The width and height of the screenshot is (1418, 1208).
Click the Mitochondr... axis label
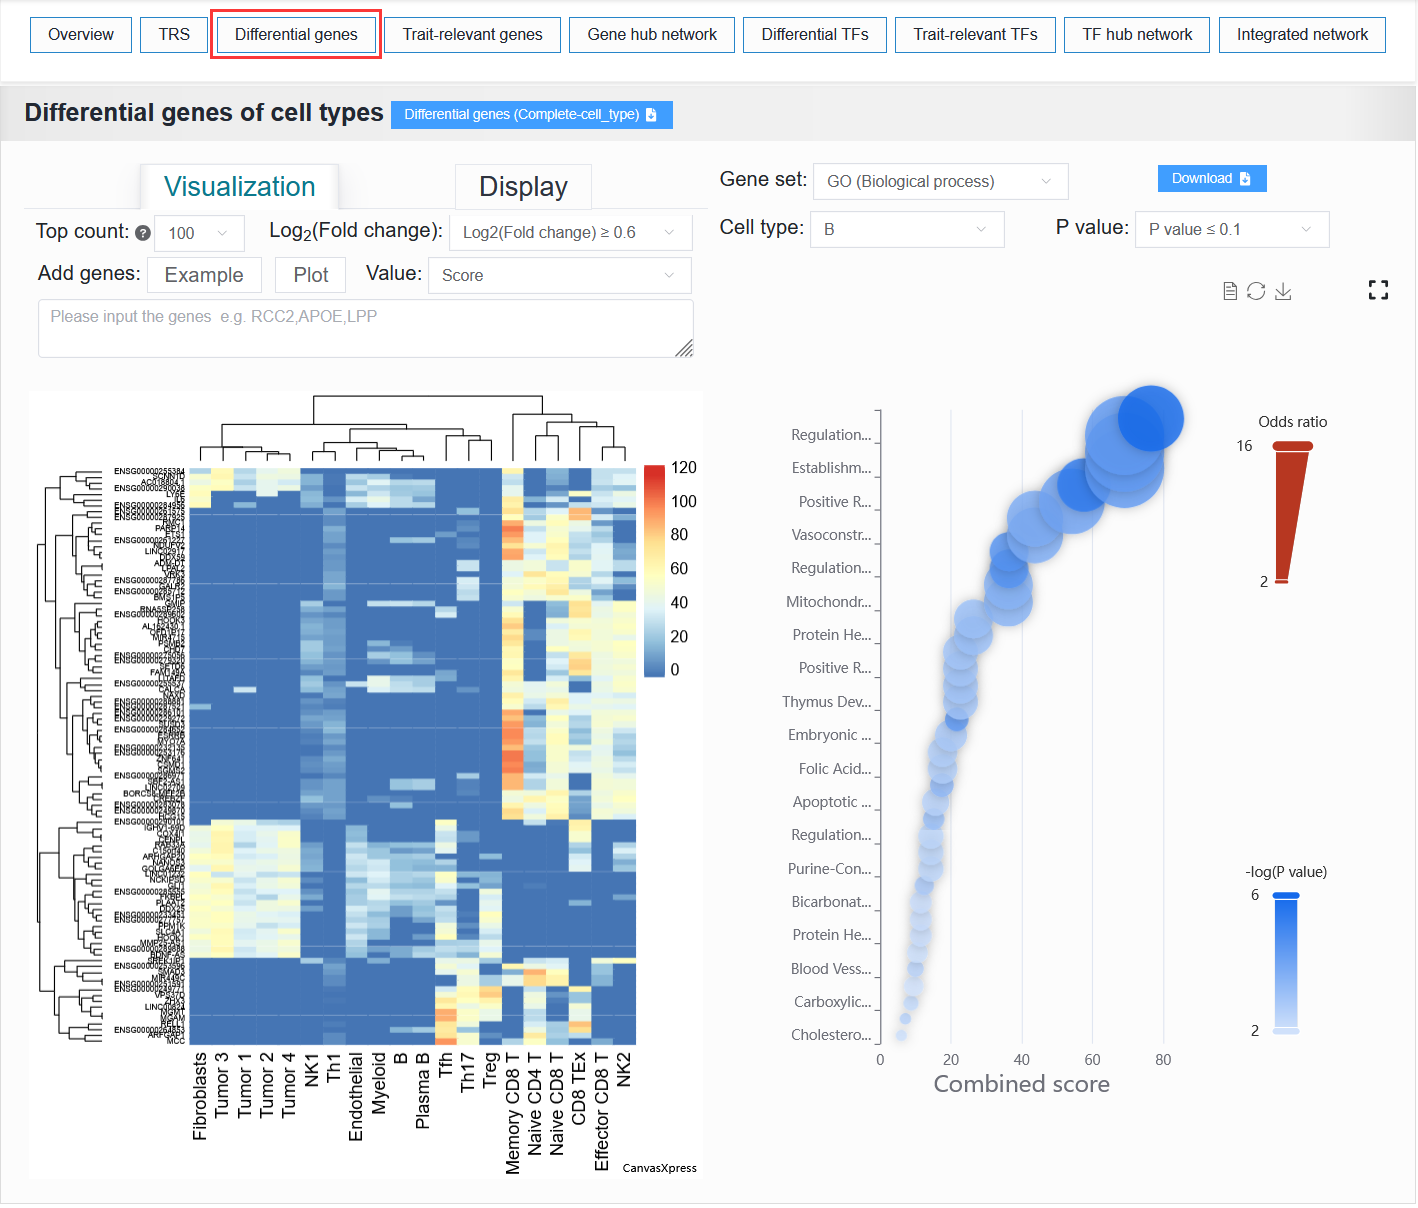pyautogui.click(x=828, y=602)
